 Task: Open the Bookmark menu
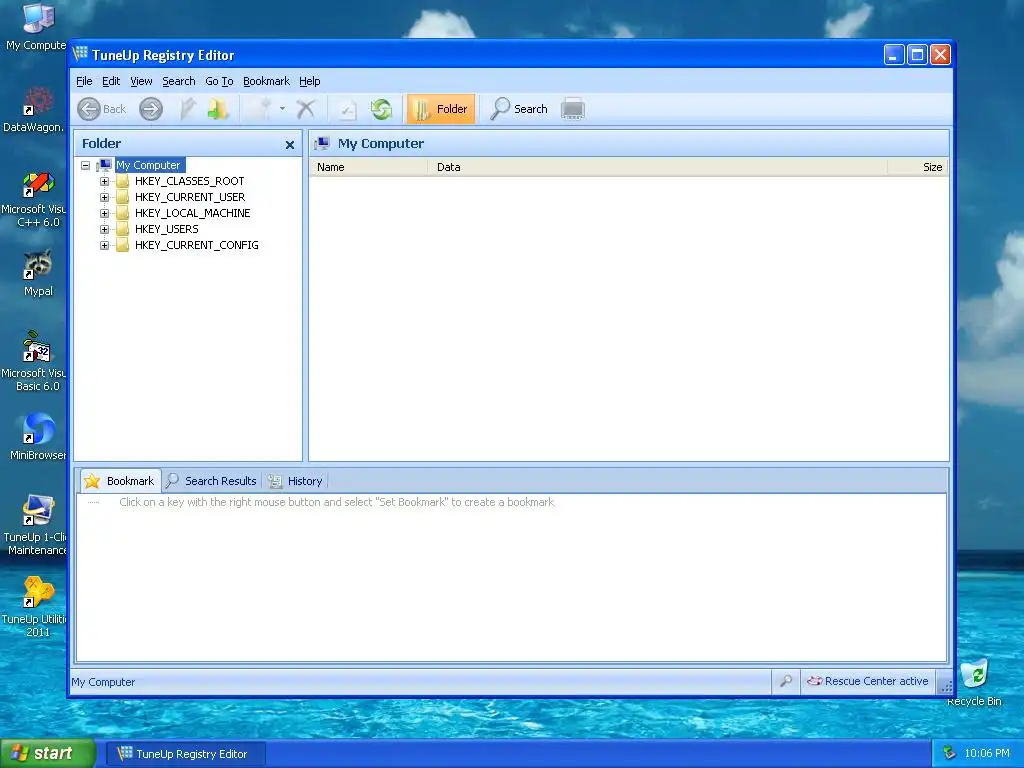click(266, 81)
